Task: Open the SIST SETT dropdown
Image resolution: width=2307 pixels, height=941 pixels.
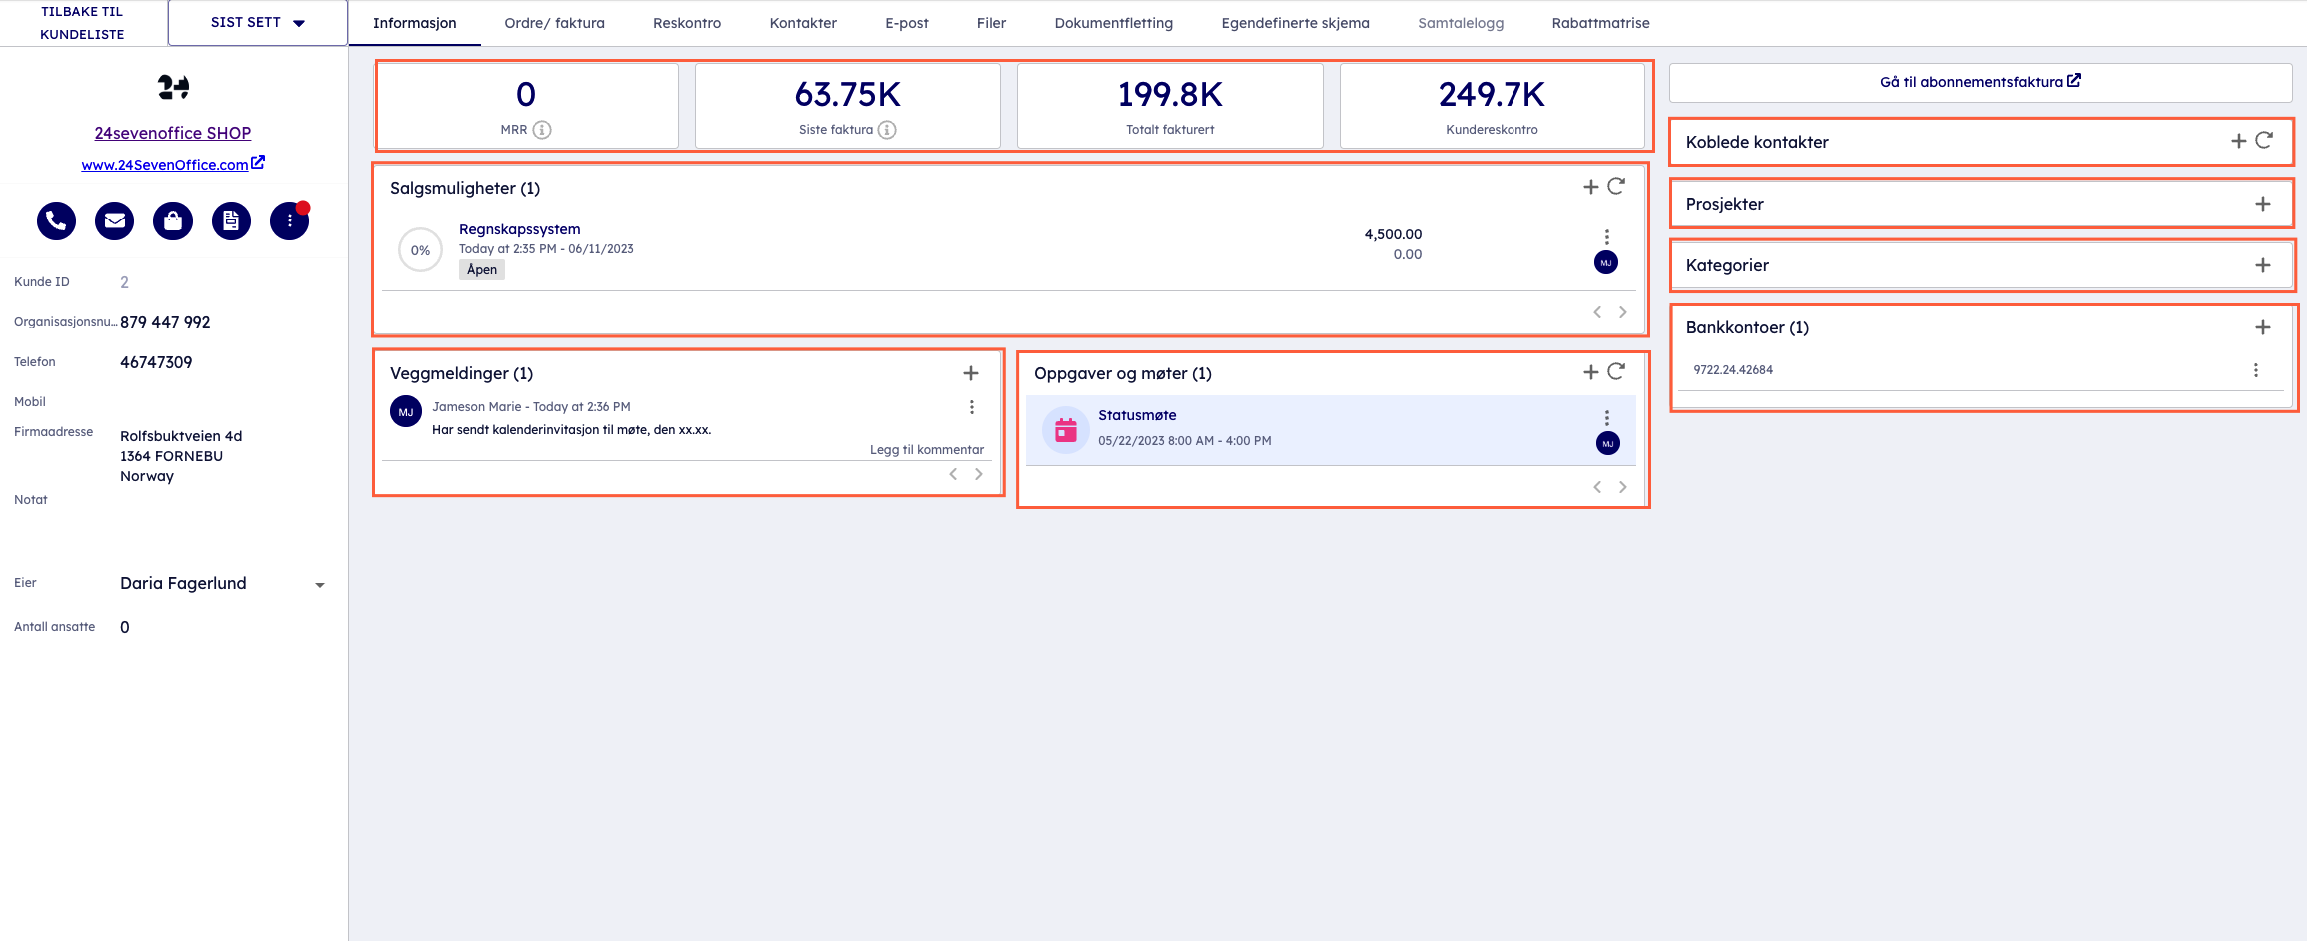Action: (x=257, y=23)
